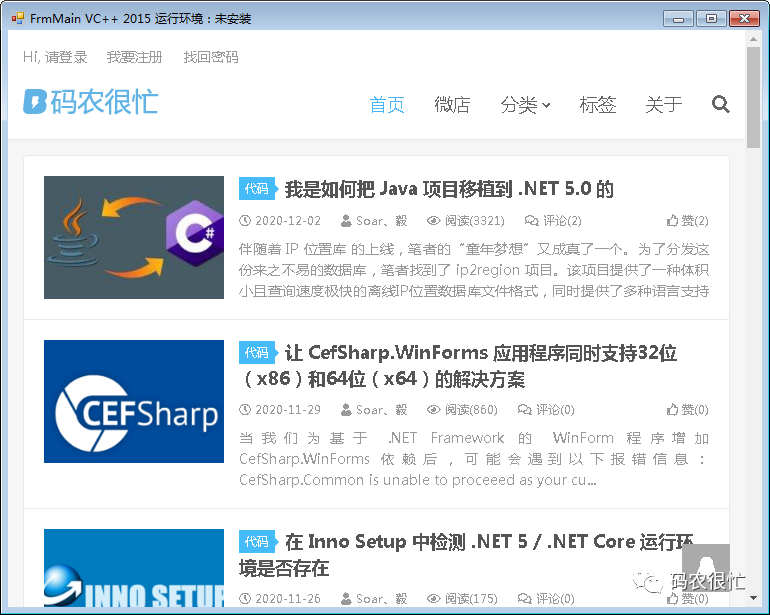Click the Java article summary text
Image resolution: width=770 pixels, height=615 pixels.
click(474, 270)
